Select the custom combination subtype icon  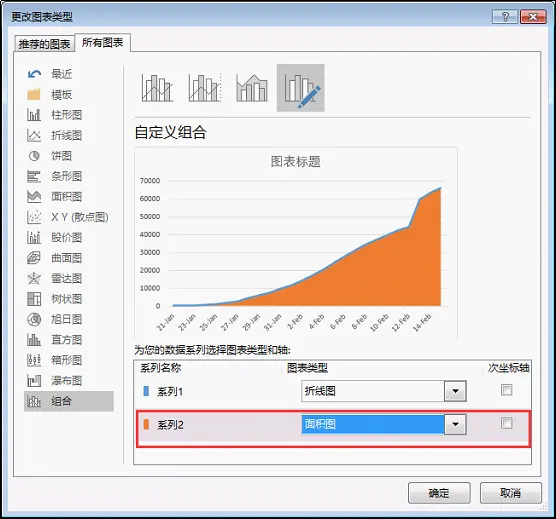tap(301, 88)
